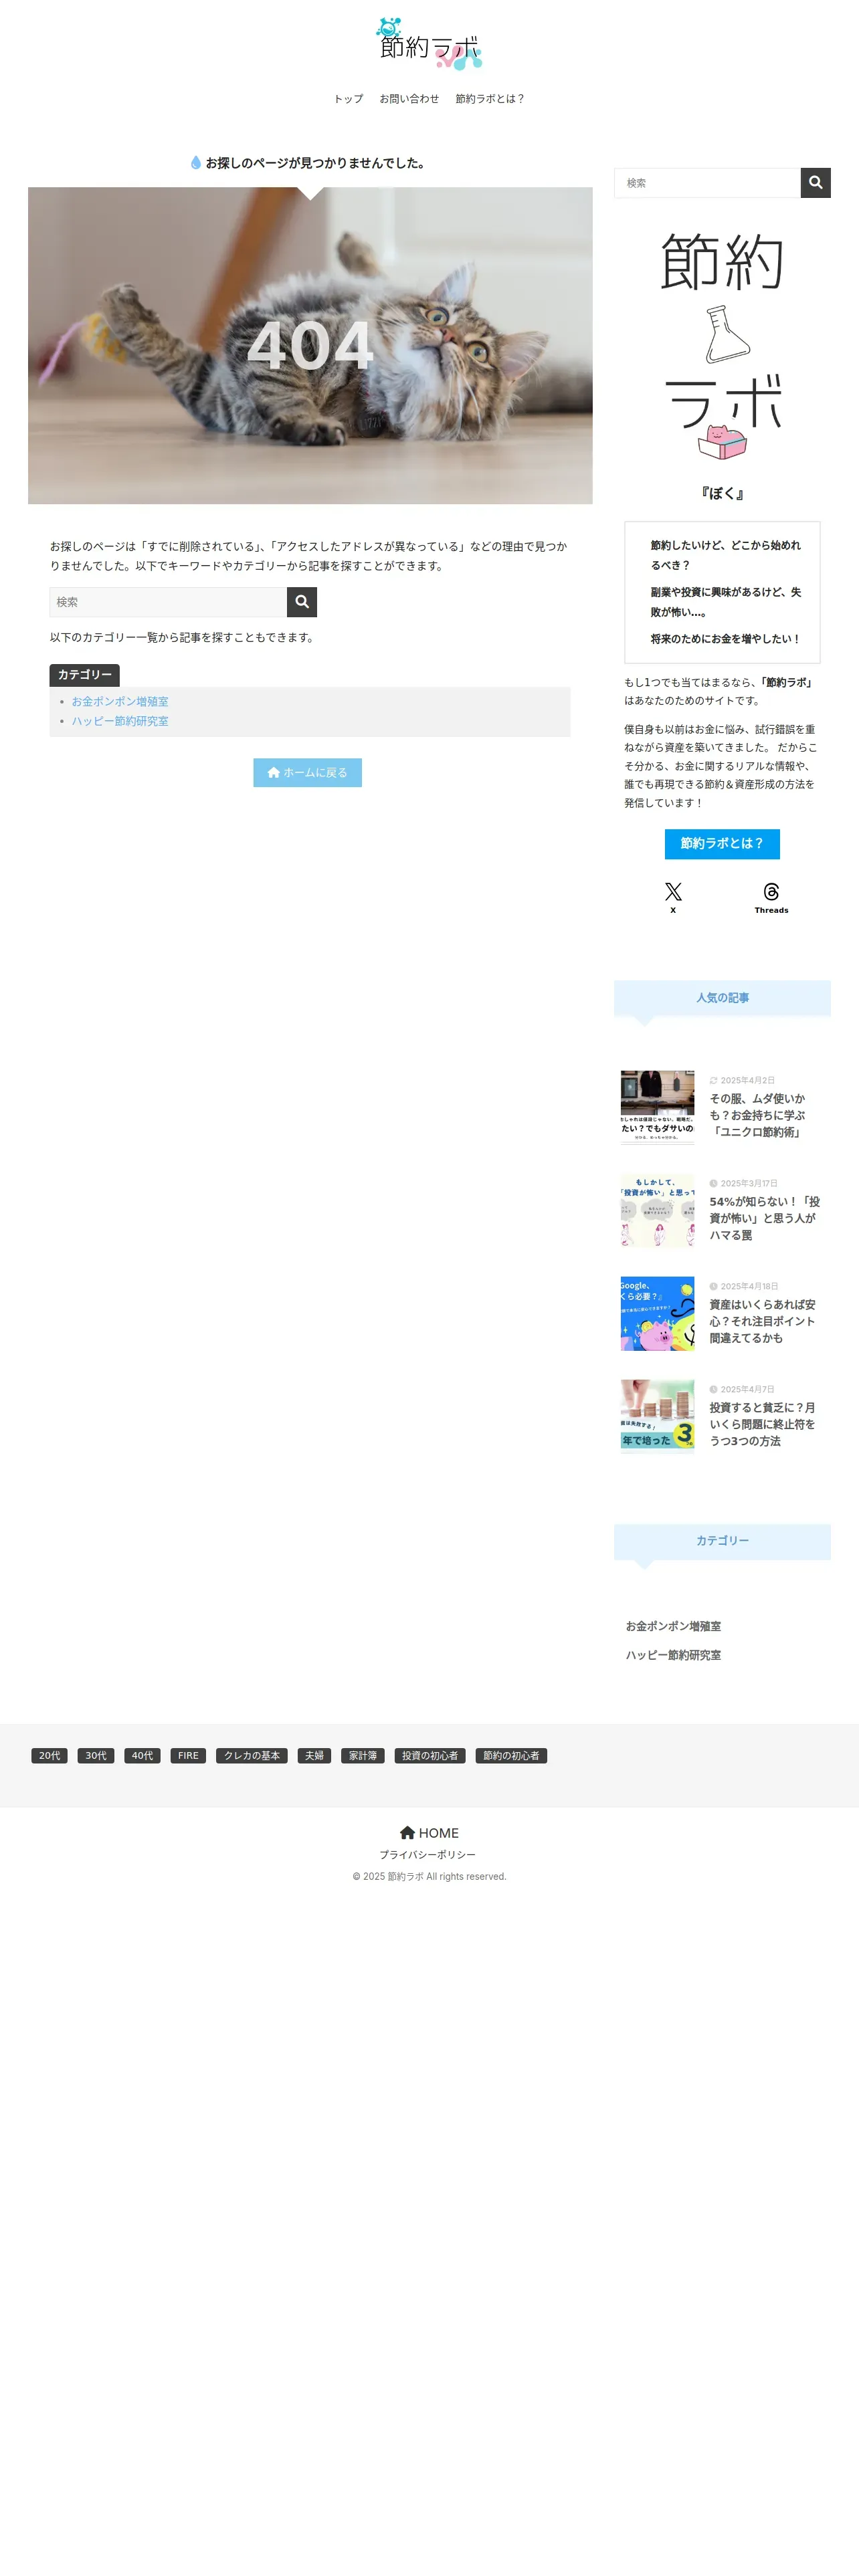
Task: Open sidebar category ハッピー節約研究室
Action: click(x=673, y=1656)
